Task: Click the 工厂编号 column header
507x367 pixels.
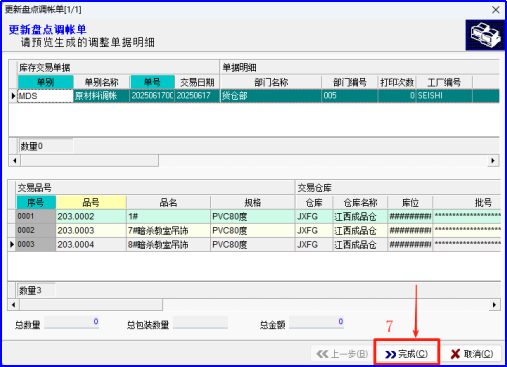Action: click(444, 82)
